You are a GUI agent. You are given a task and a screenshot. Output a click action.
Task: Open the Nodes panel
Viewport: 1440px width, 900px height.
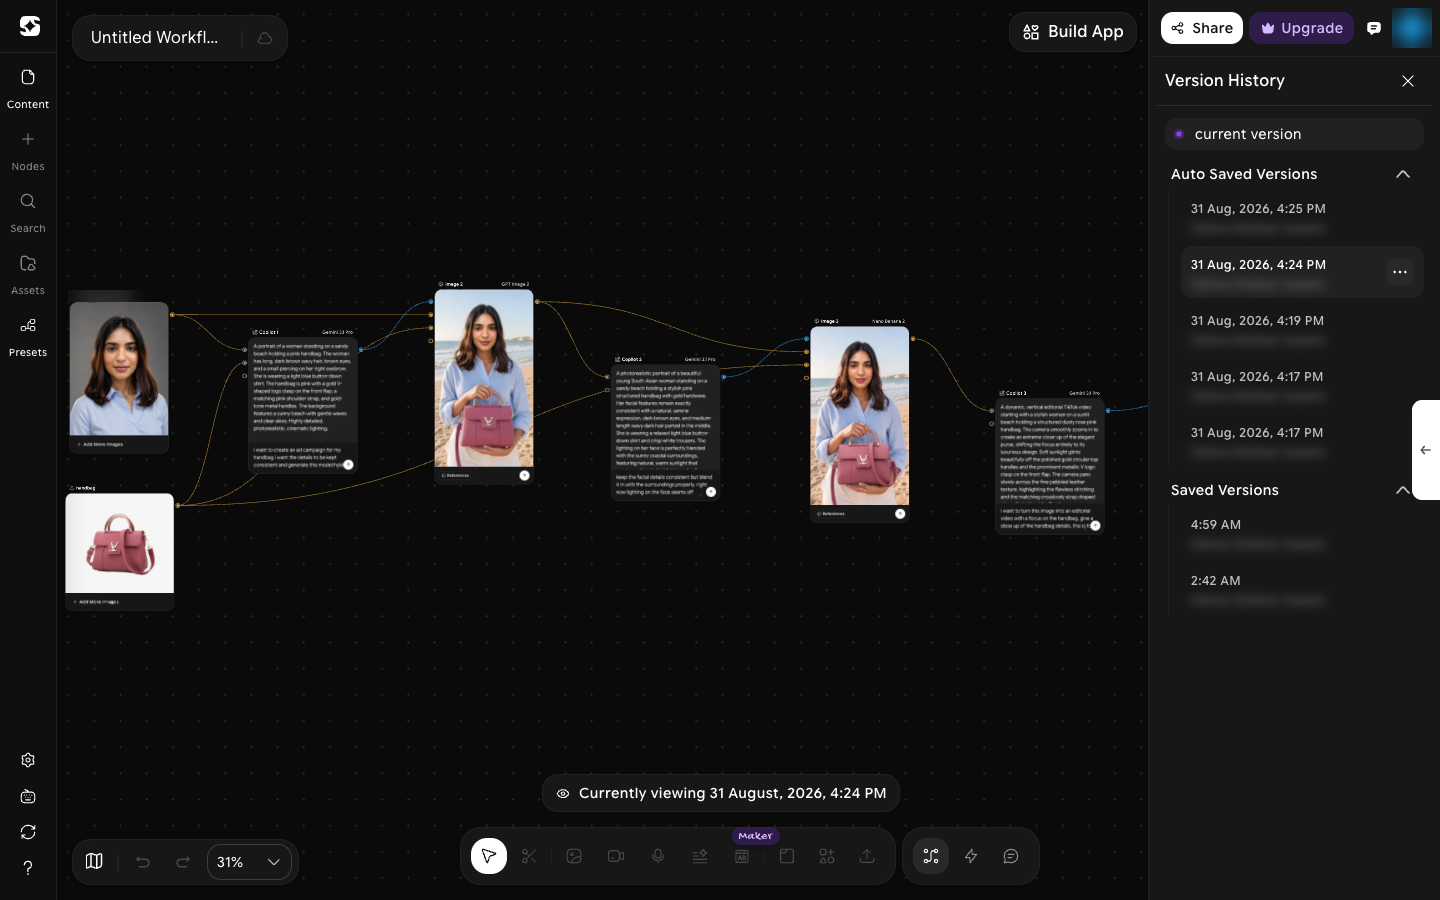point(28,150)
